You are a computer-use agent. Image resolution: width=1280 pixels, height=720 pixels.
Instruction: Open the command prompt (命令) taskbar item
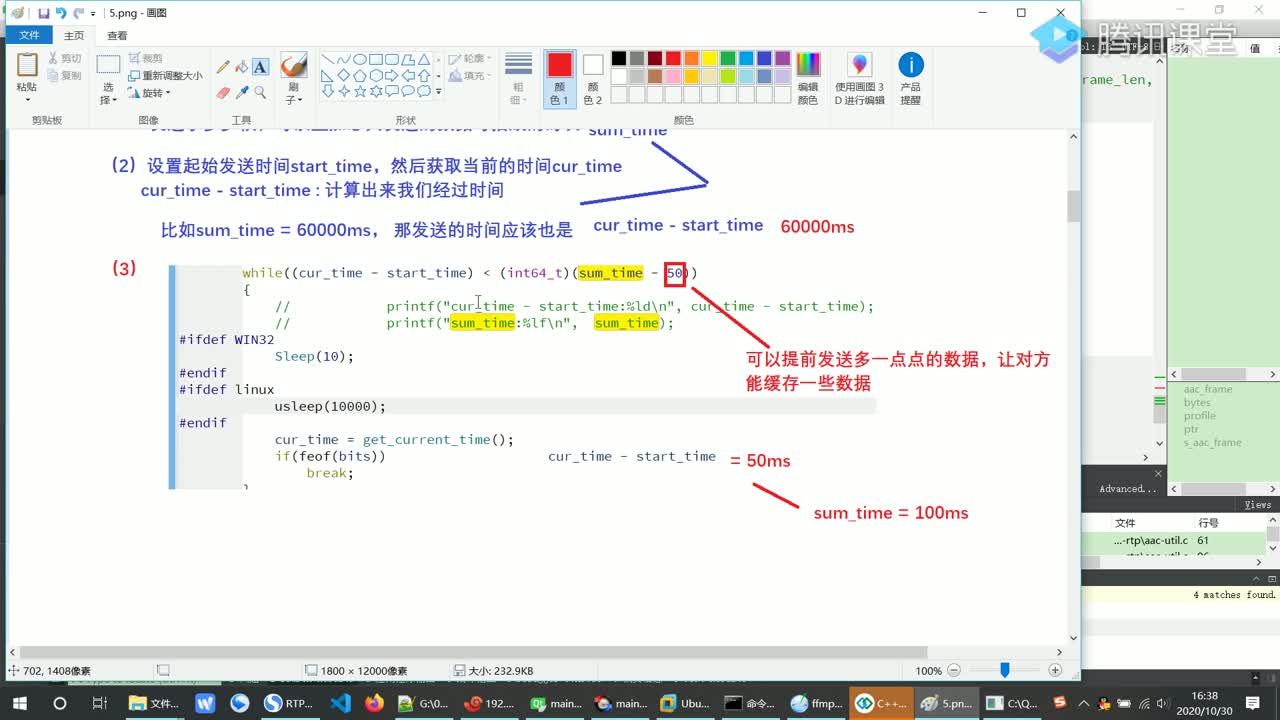tap(749, 703)
